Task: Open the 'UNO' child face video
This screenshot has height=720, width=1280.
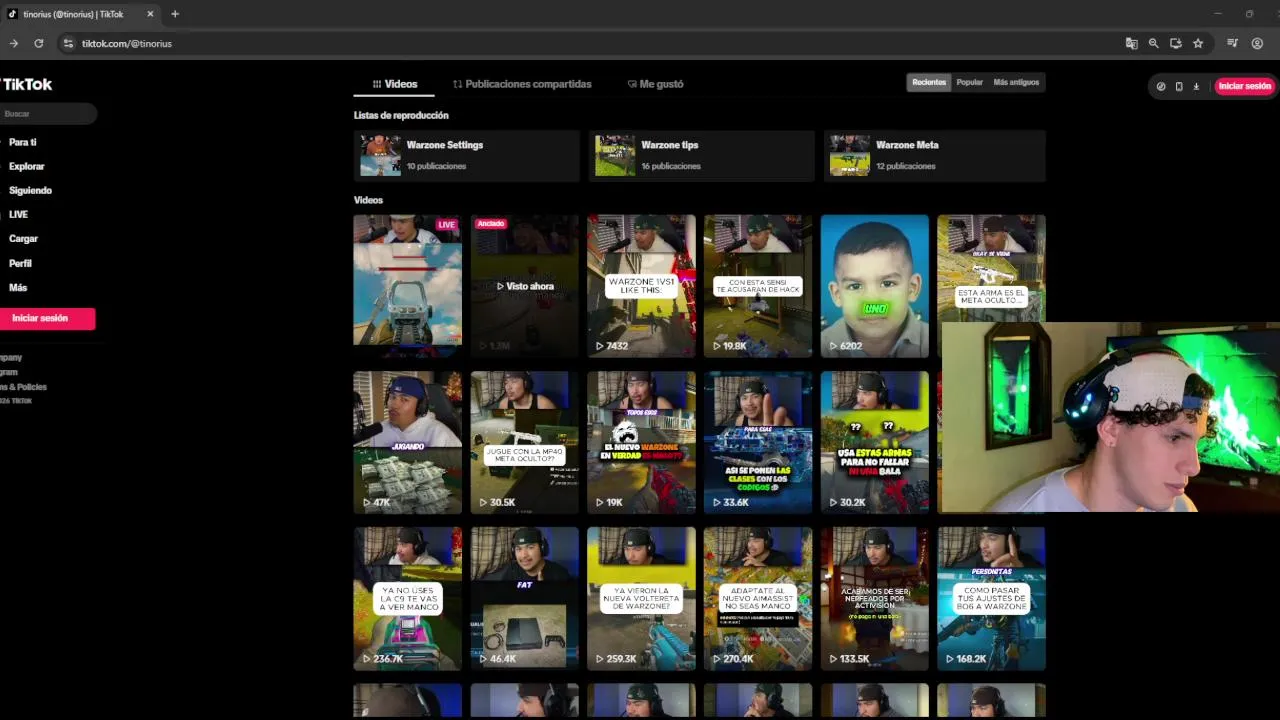Action: (x=874, y=286)
